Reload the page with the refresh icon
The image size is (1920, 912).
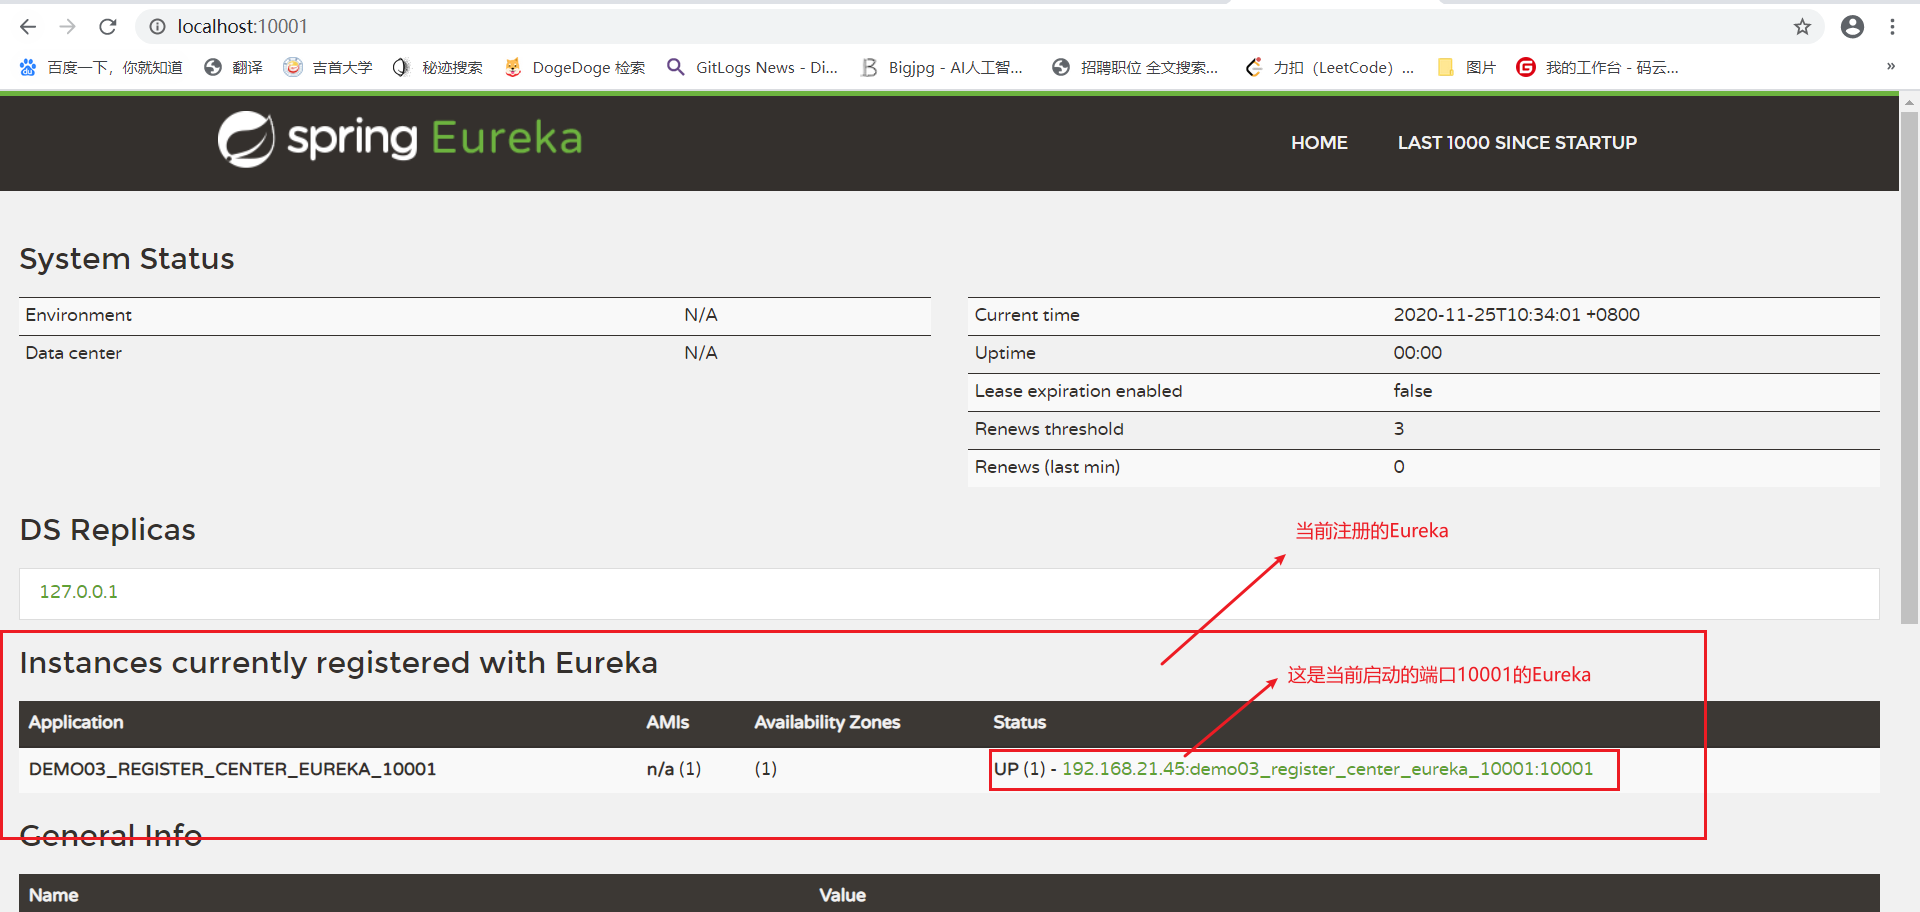click(x=108, y=27)
